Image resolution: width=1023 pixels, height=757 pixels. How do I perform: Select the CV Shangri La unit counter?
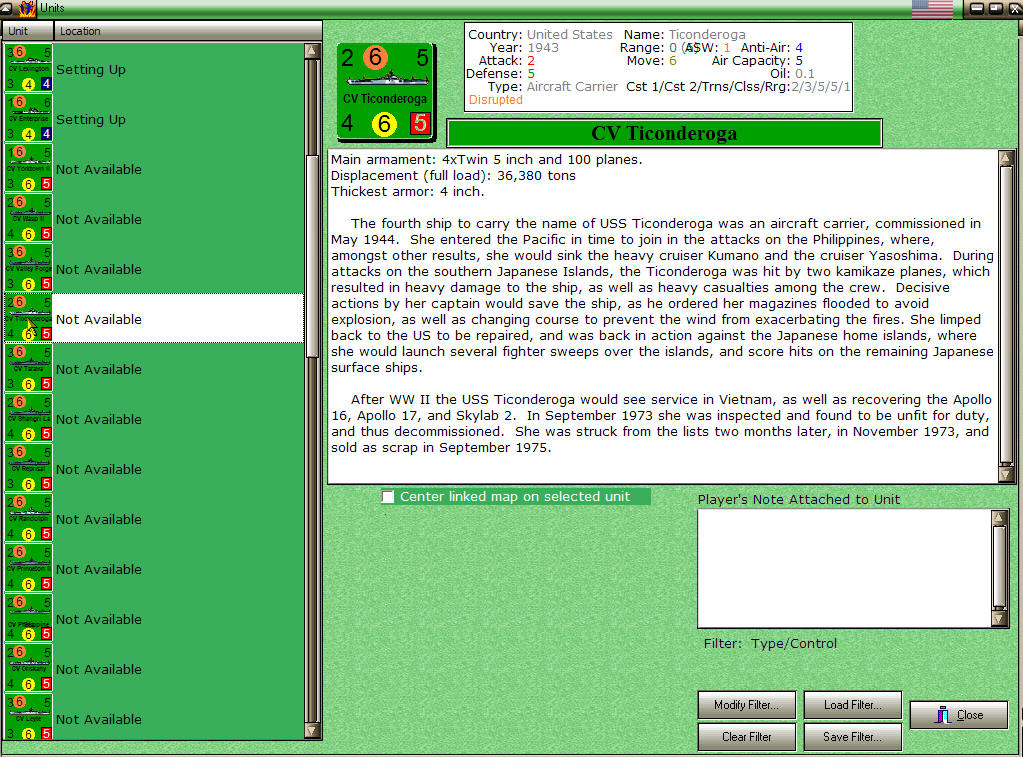pyautogui.click(x=29, y=419)
